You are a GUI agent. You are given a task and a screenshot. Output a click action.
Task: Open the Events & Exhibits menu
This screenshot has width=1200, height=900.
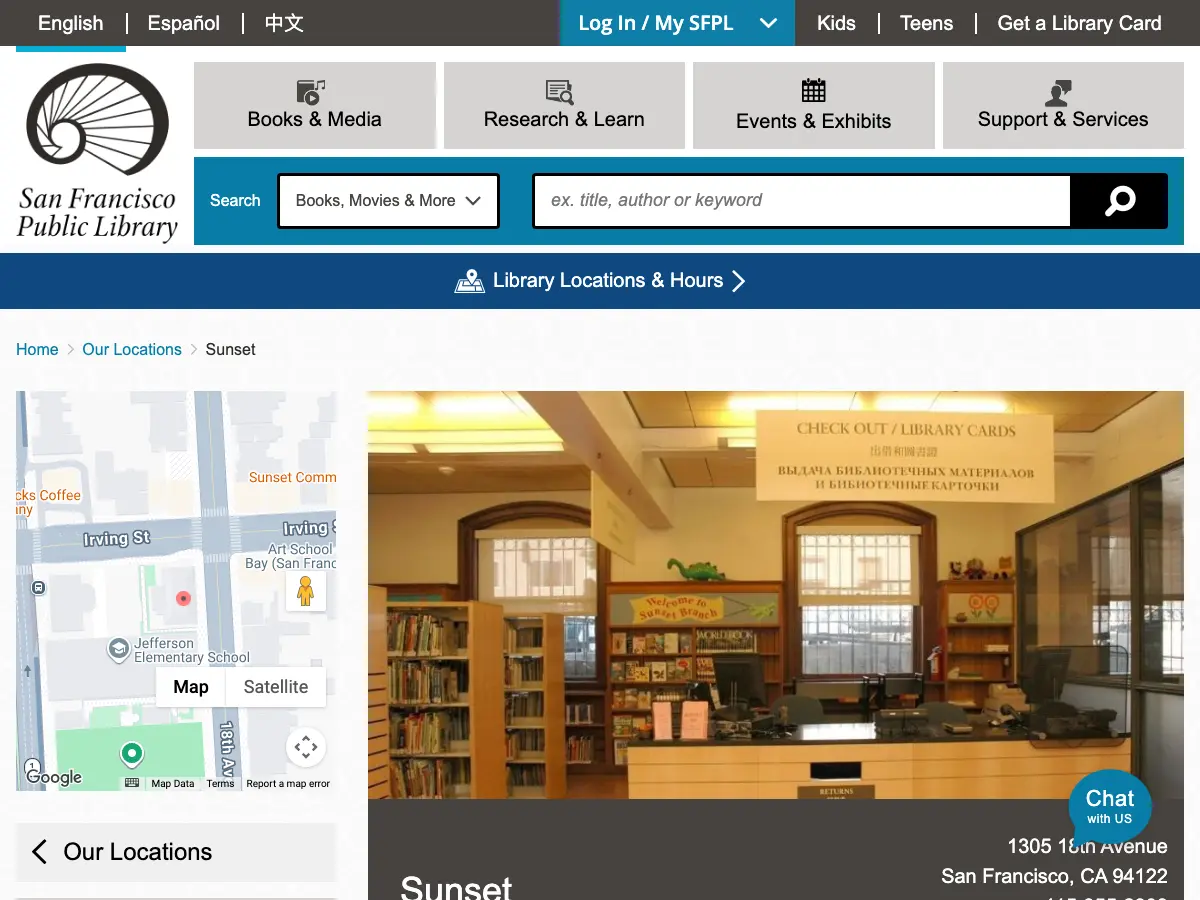pyautogui.click(x=814, y=105)
